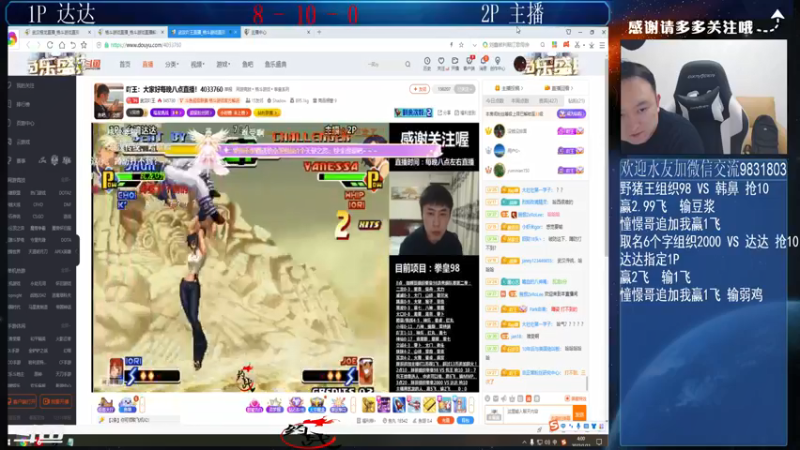Click the Douyu header search box
The width and height of the screenshot is (800, 450).
(390, 64)
